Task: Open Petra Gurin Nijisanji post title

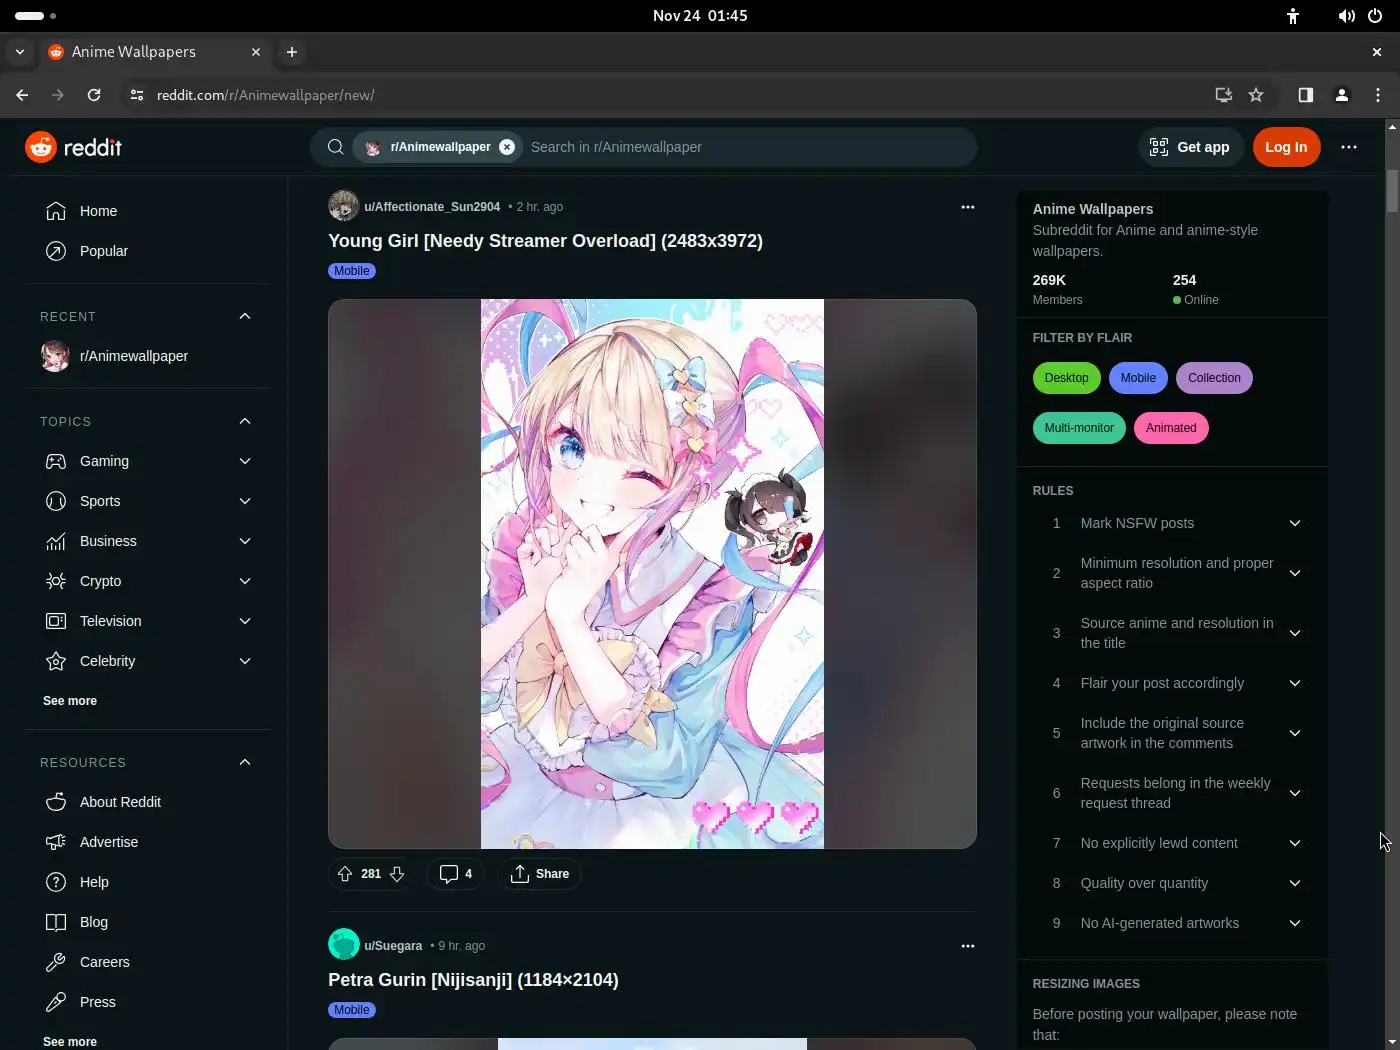Action: point(473,980)
